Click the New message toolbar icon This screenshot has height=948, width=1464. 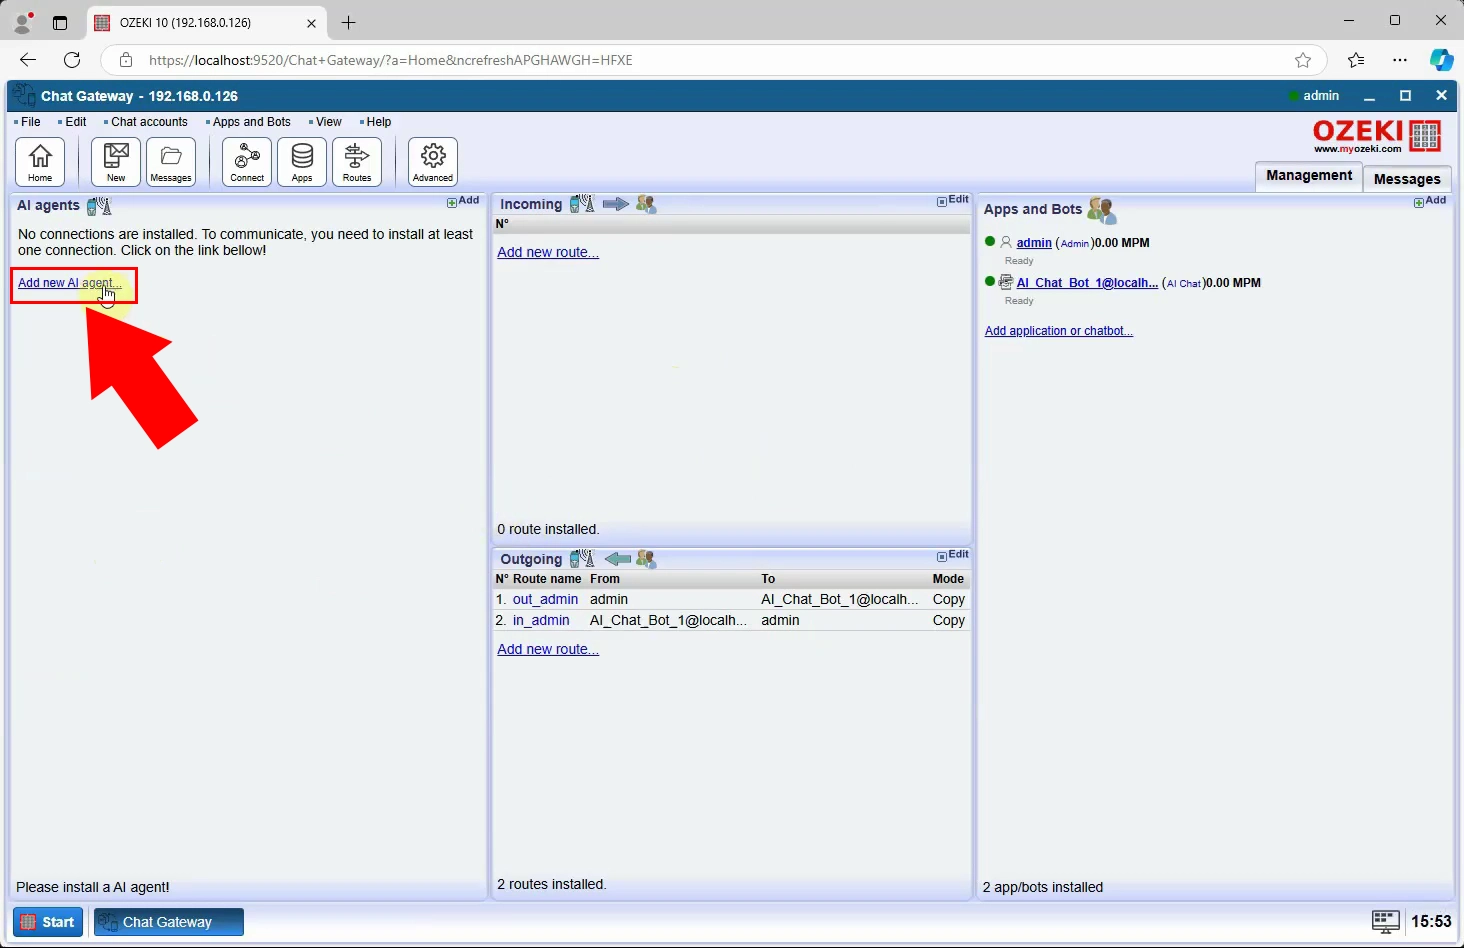(116, 162)
